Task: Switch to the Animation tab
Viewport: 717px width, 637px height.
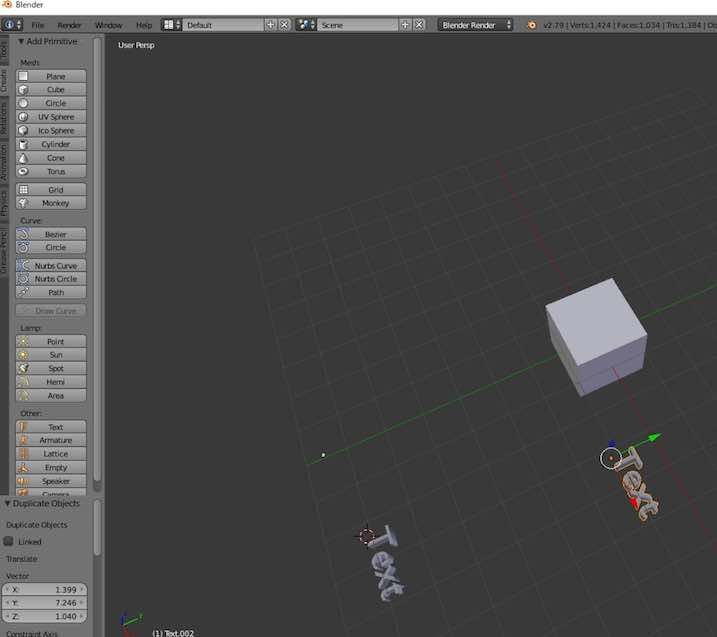Action: 4,161
